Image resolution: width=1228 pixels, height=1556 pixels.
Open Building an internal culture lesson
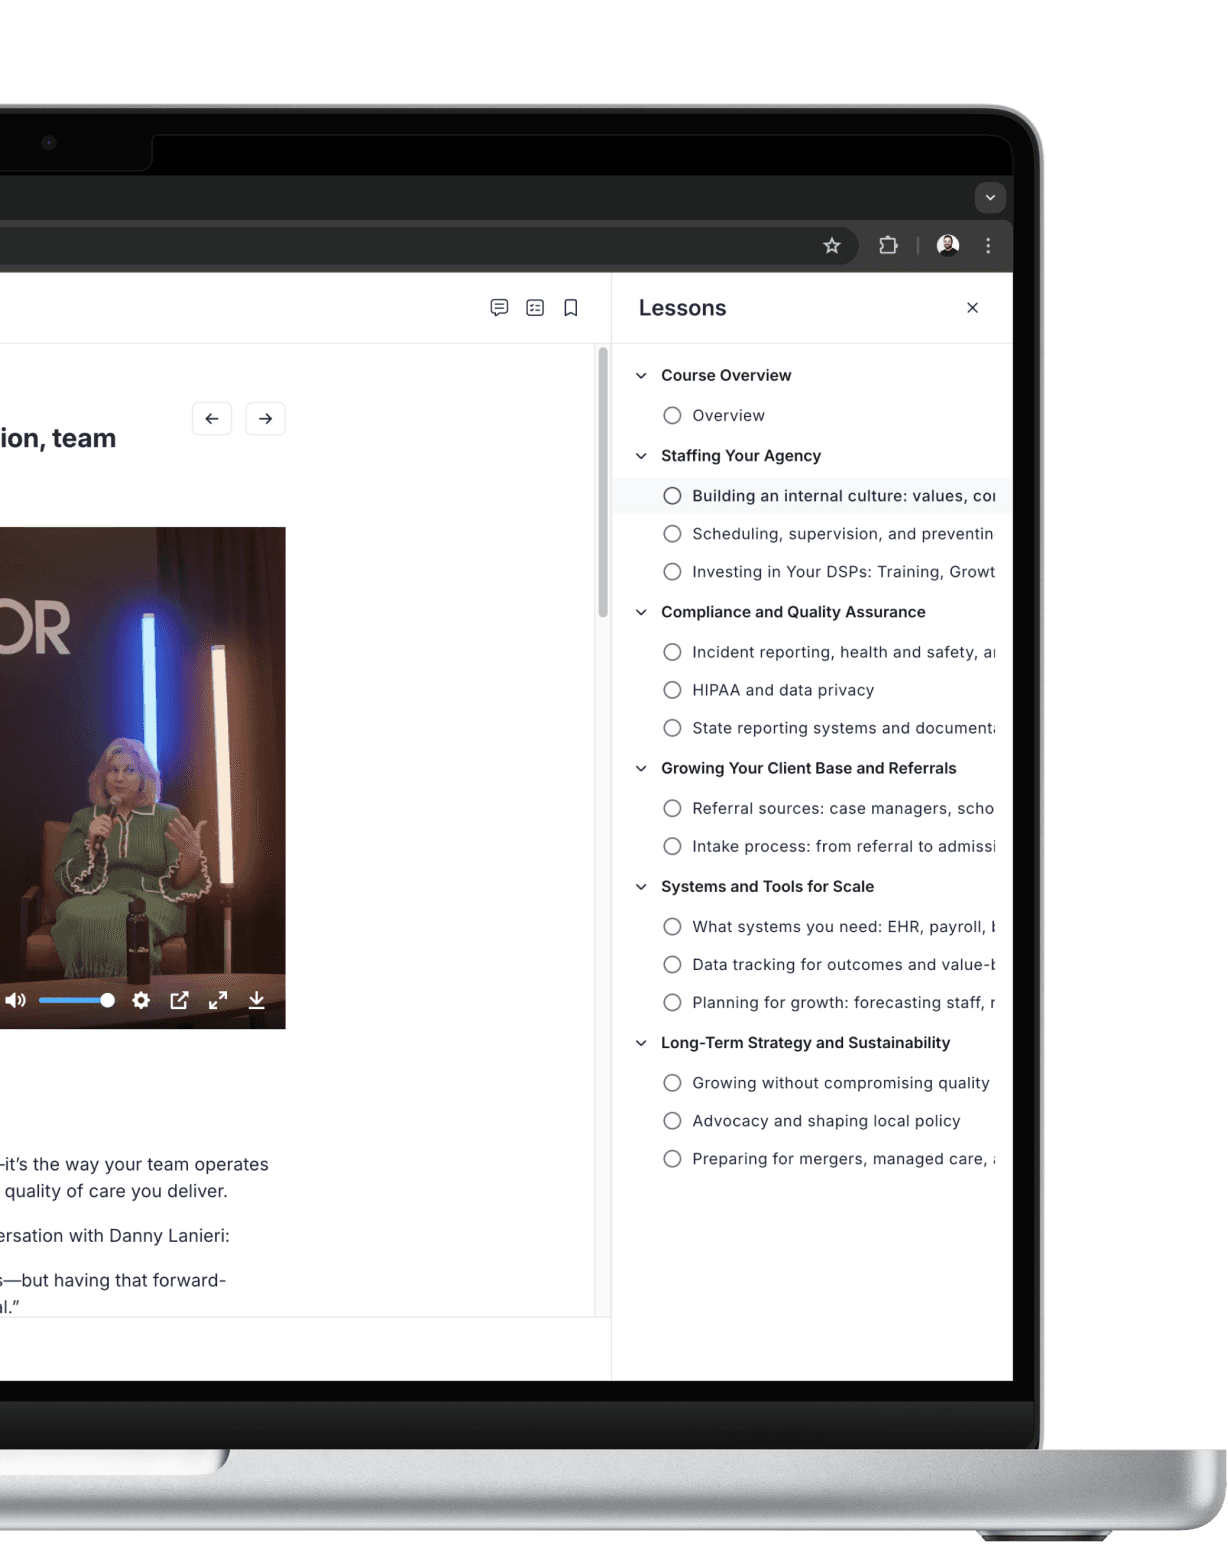pyautogui.click(x=843, y=496)
